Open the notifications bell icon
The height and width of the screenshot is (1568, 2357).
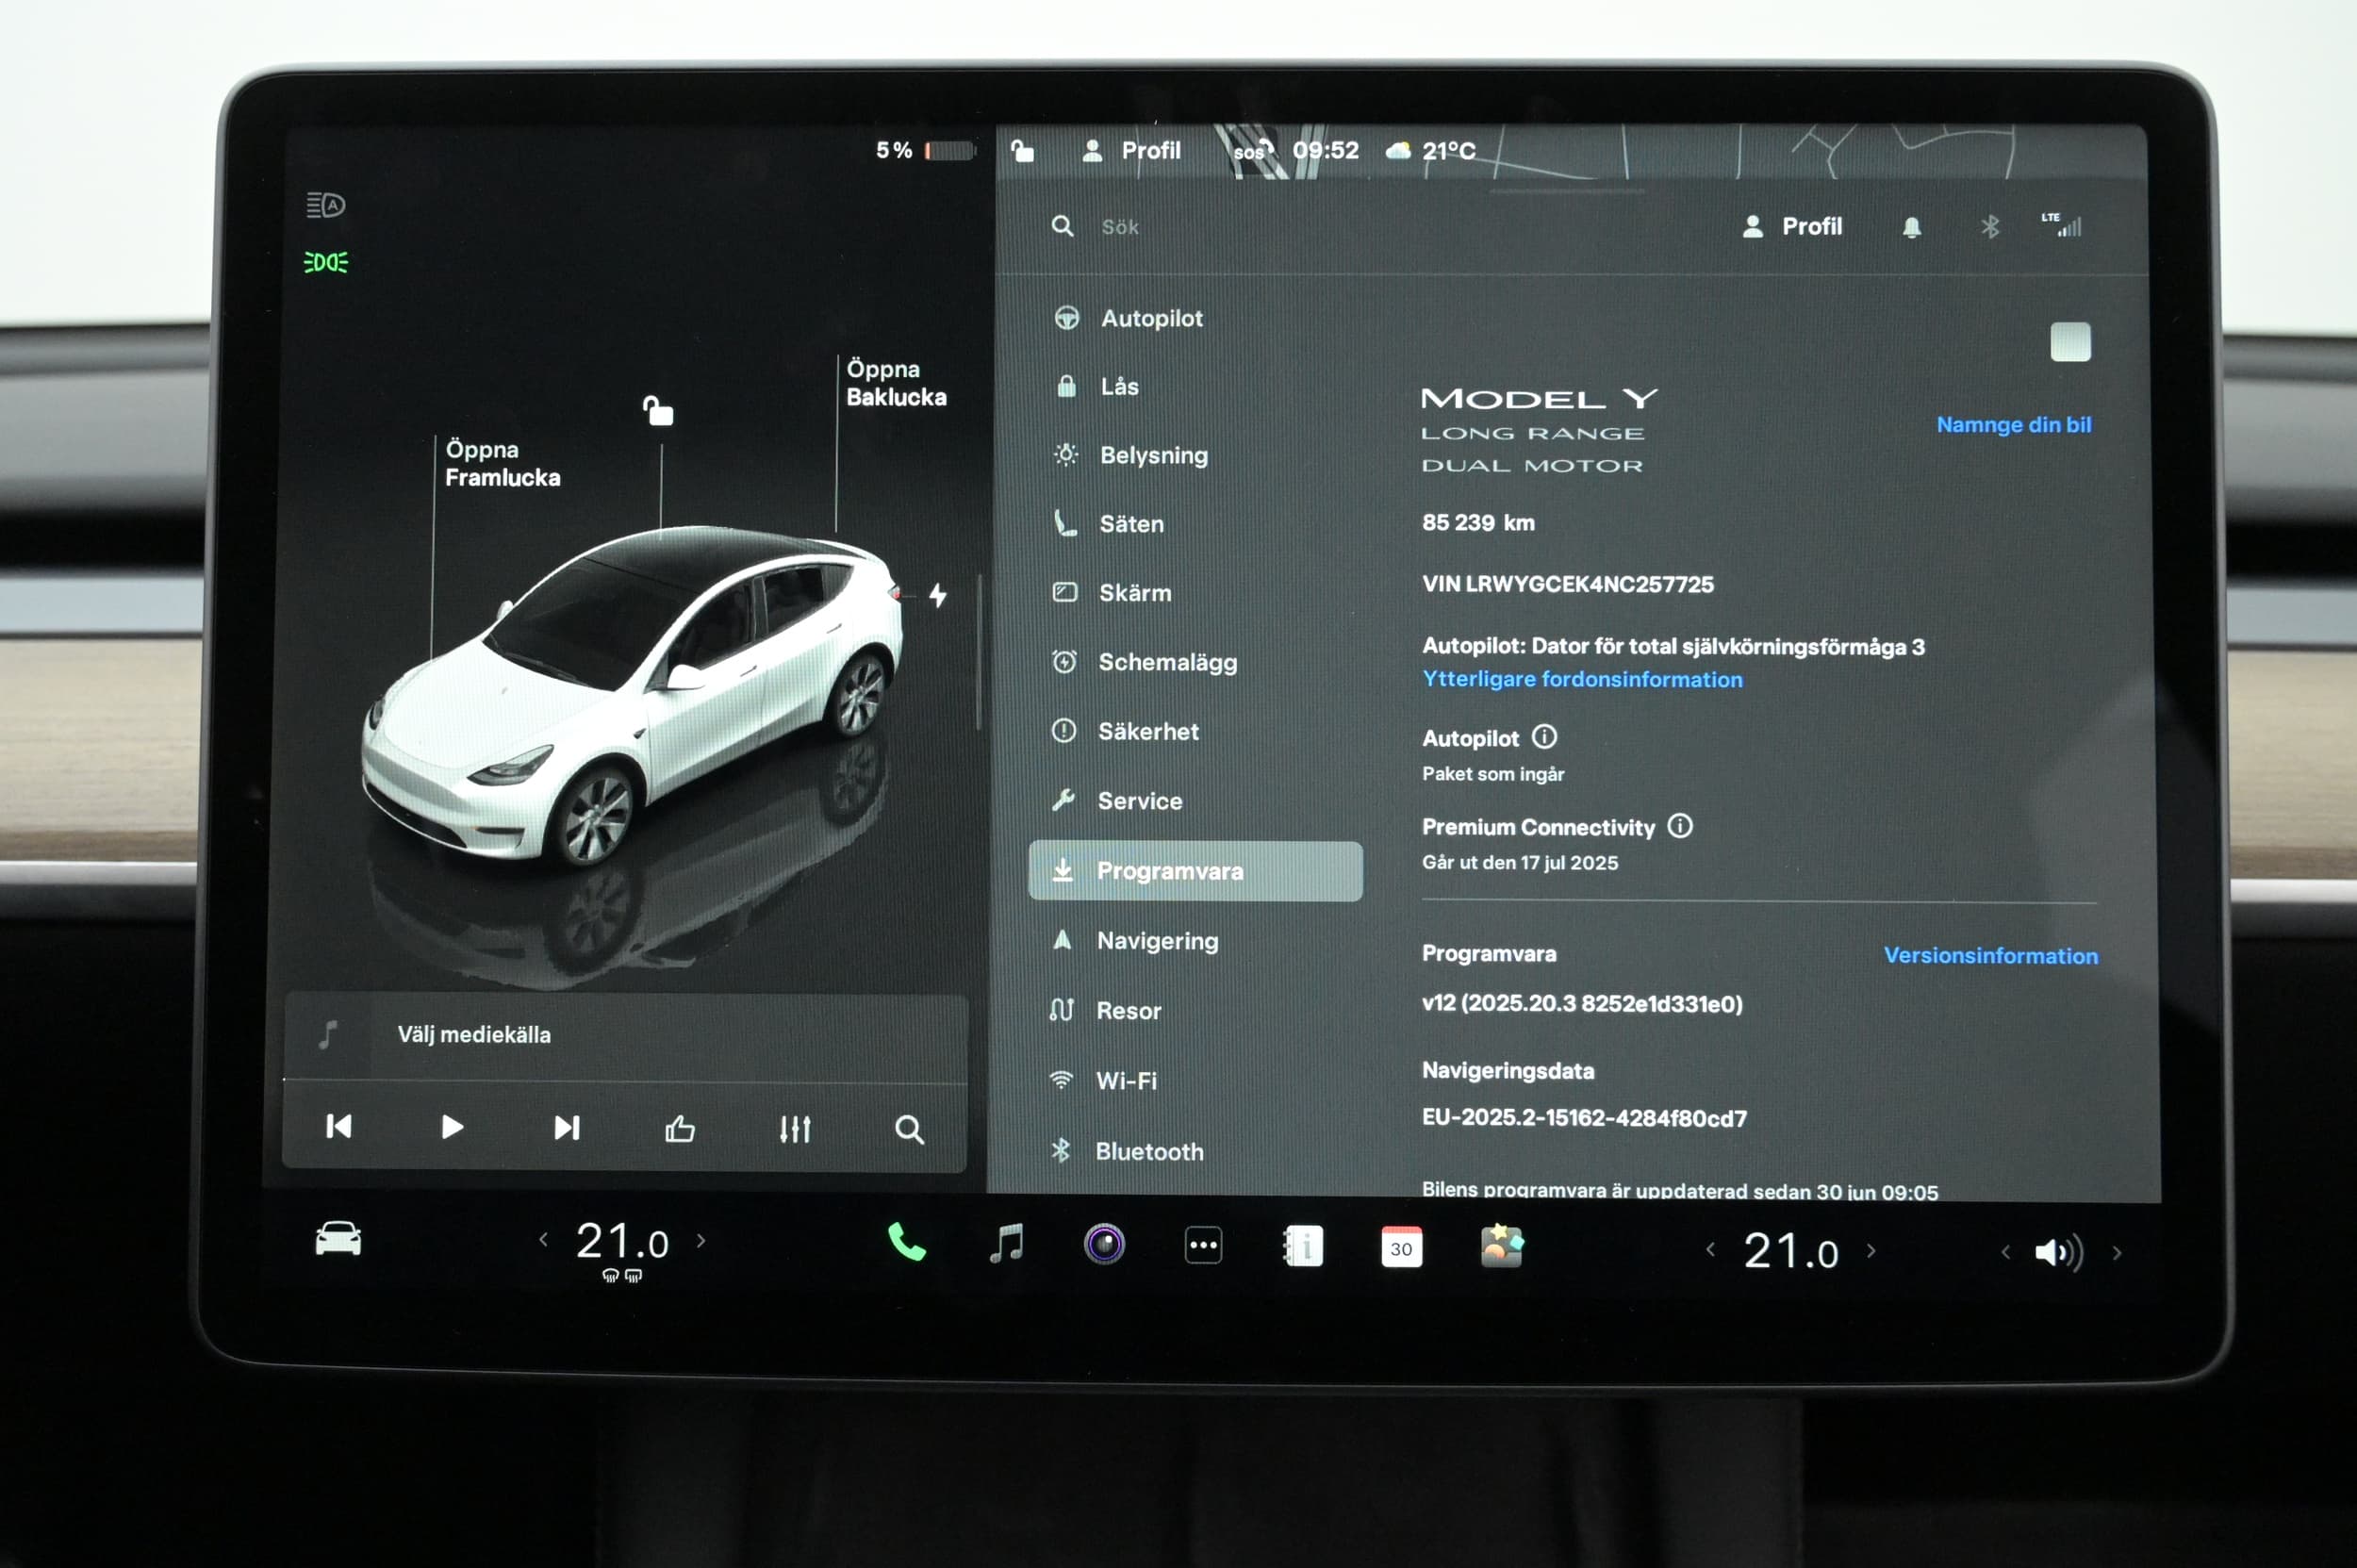click(1911, 227)
